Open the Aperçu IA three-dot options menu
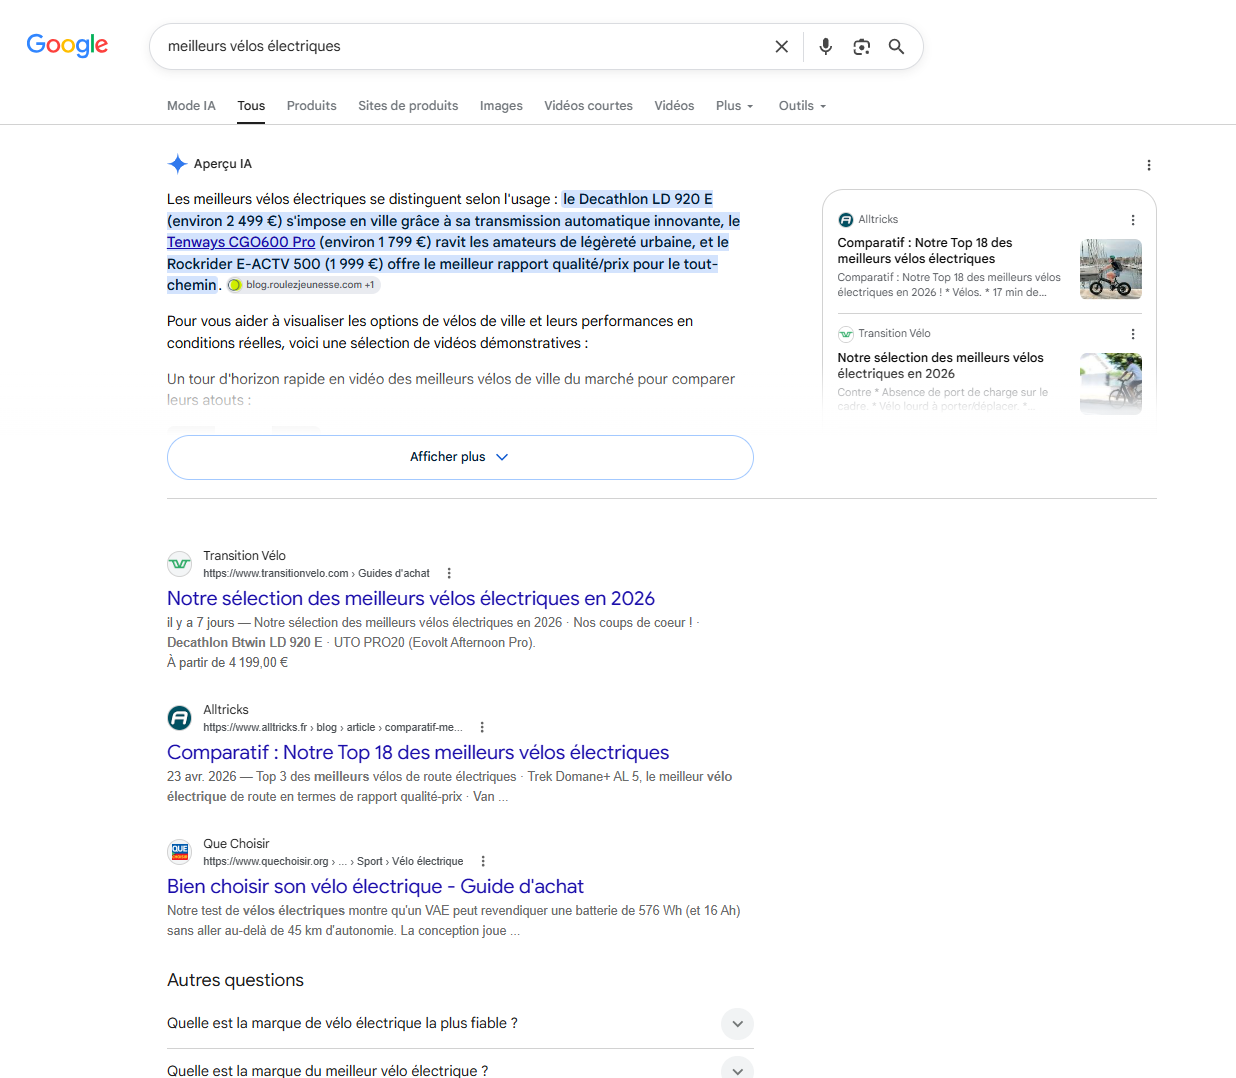 point(1149,165)
